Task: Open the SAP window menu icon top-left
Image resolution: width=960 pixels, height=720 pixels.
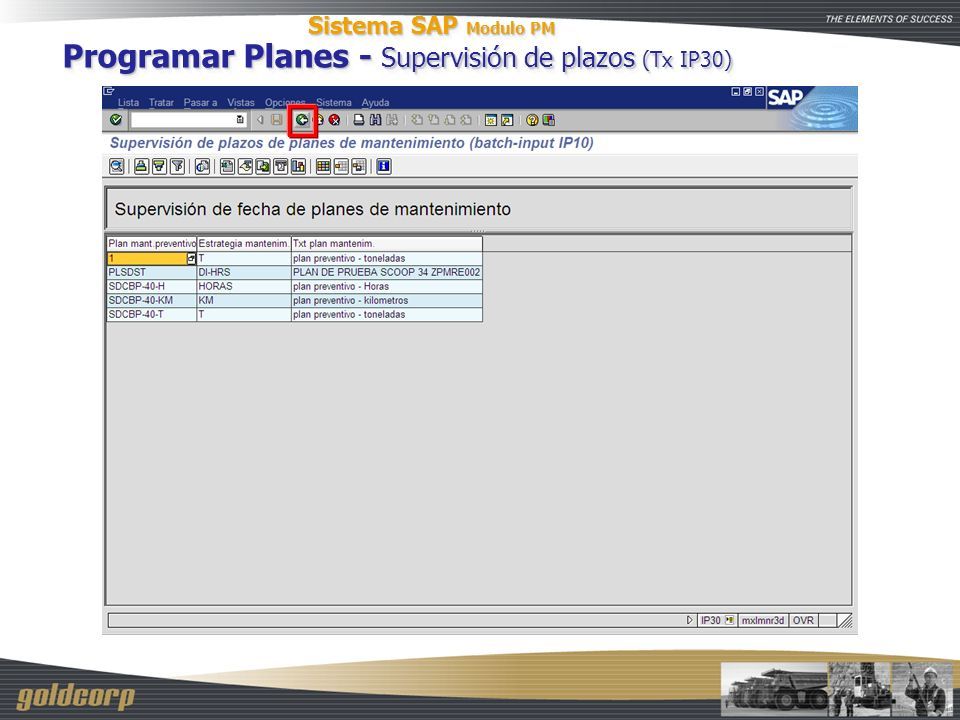Action: [109, 91]
